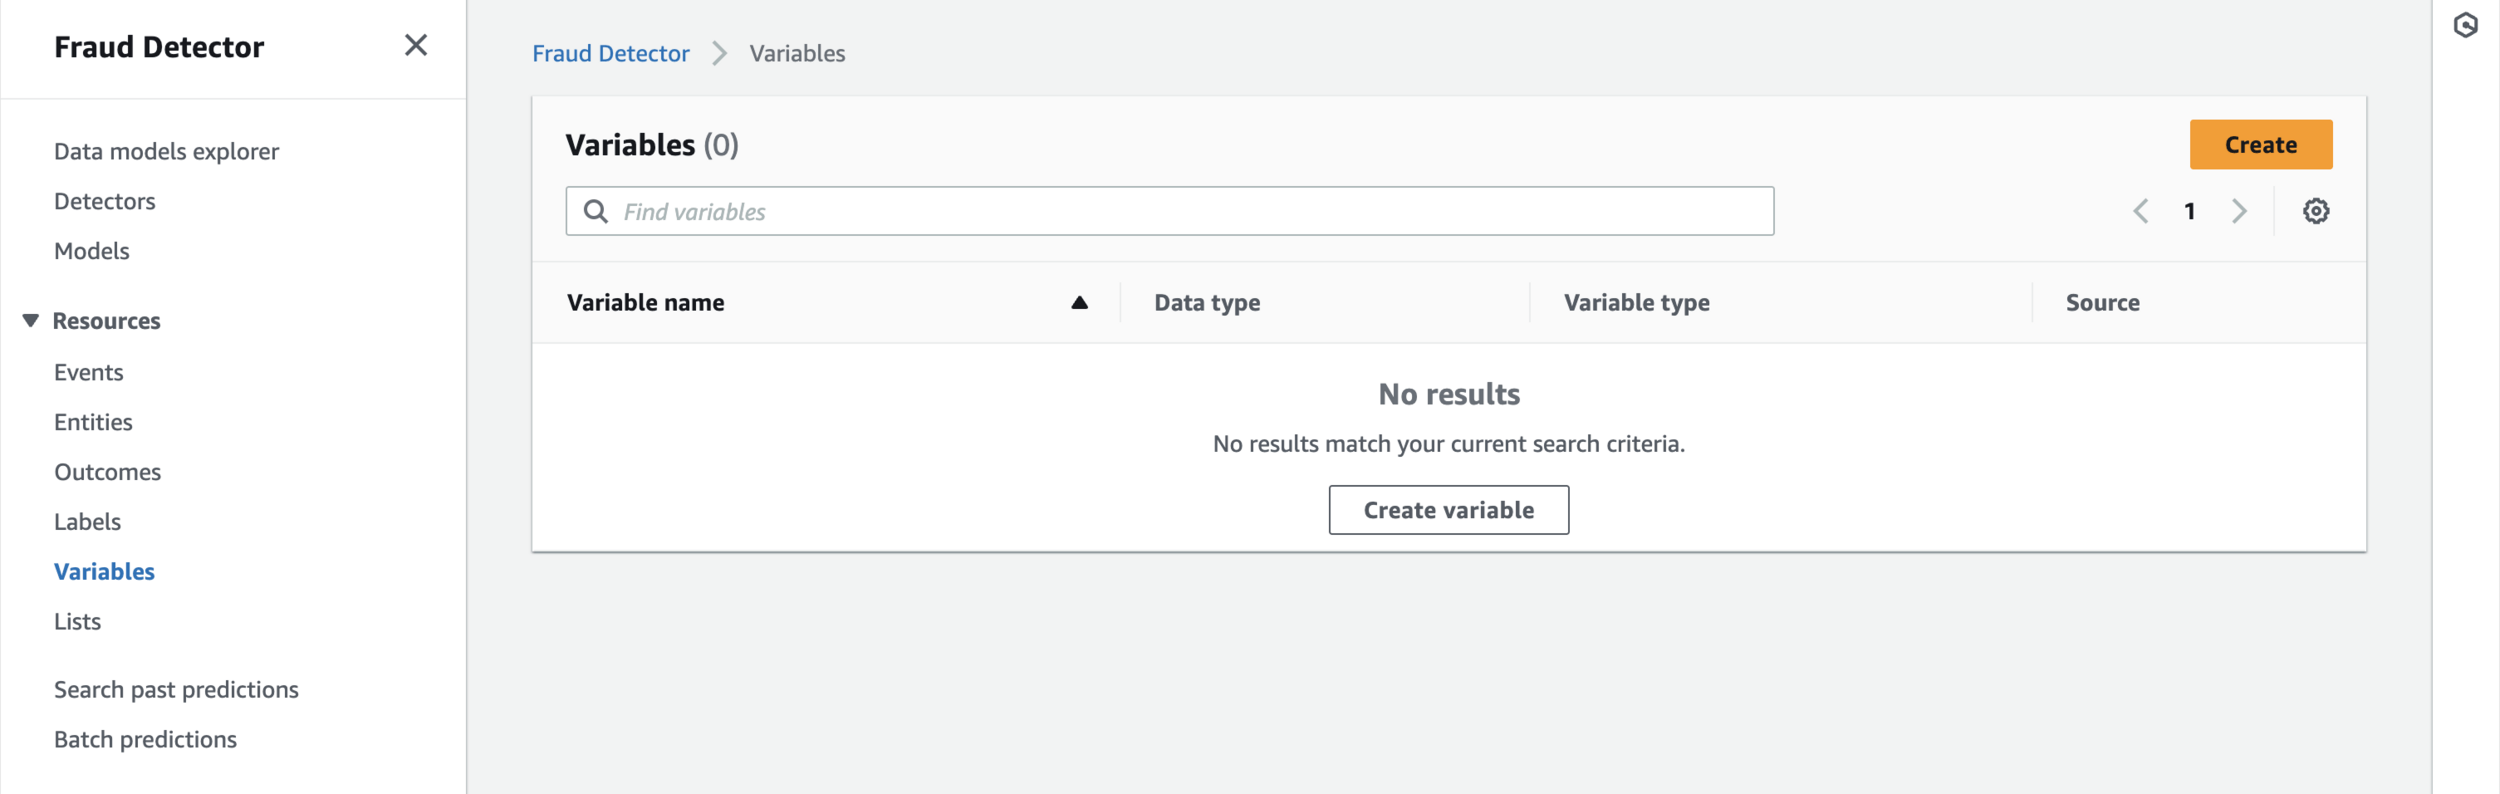Click the orange Create button
The image size is (2500, 794).
(2261, 145)
